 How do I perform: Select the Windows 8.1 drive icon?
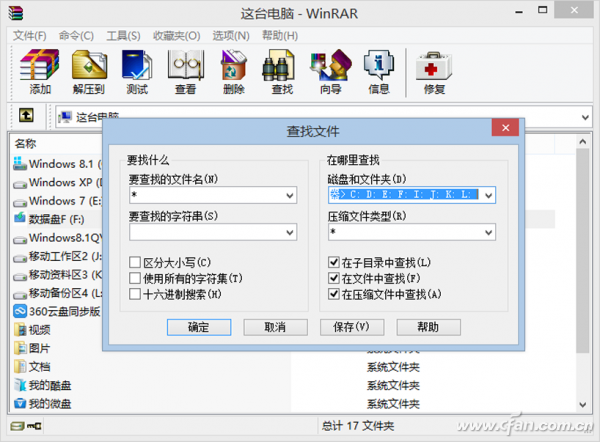pyautogui.click(x=20, y=163)
